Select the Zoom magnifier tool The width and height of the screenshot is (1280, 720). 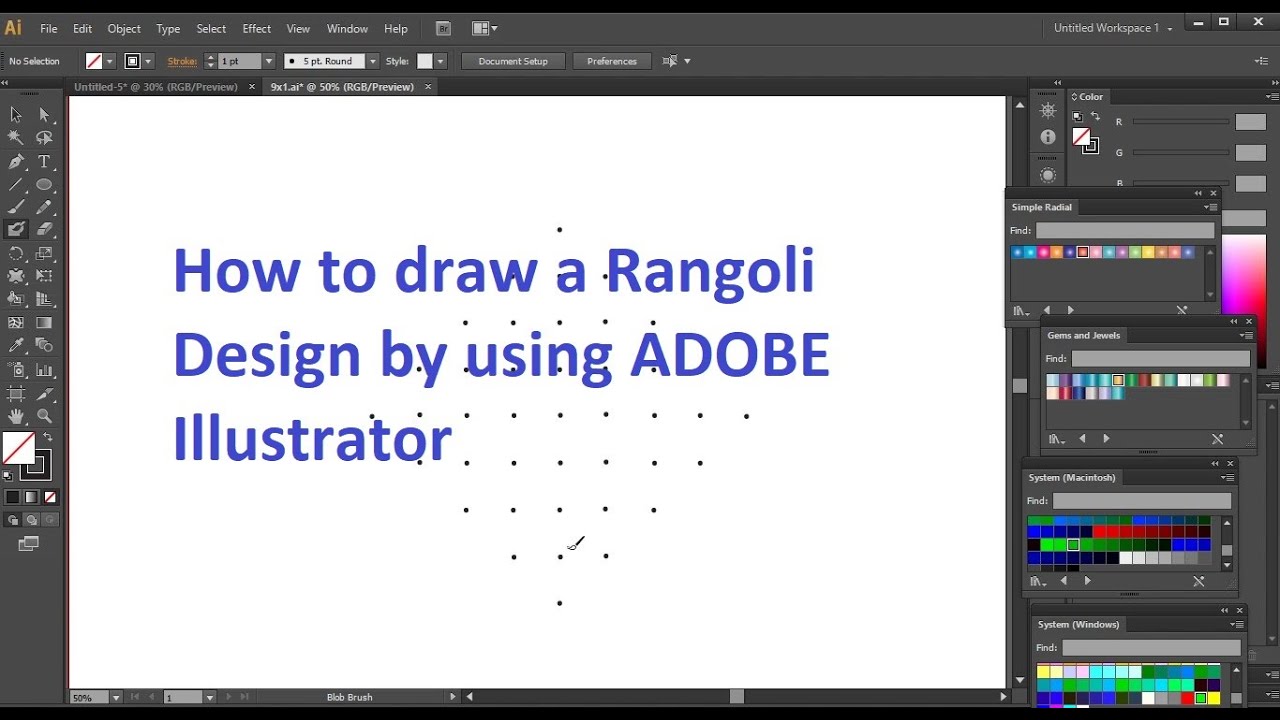44,416
